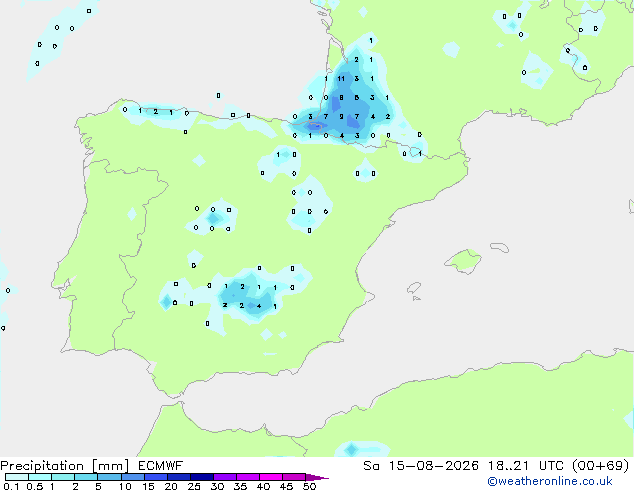The width and height of the screenshot is (634, 490).
Task: Select the 40–45 mm magenta swatch
Action: [271, 477]
